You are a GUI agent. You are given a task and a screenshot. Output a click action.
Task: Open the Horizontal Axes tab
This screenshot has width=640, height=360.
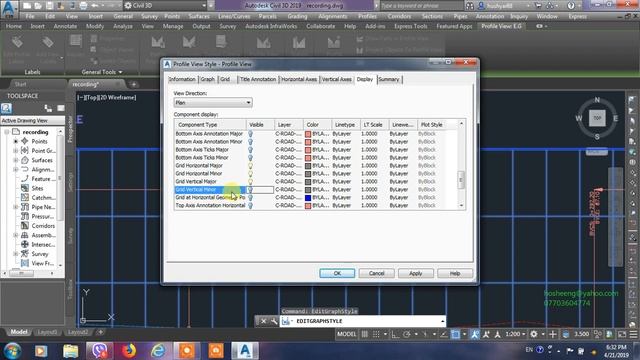(299, 79)
